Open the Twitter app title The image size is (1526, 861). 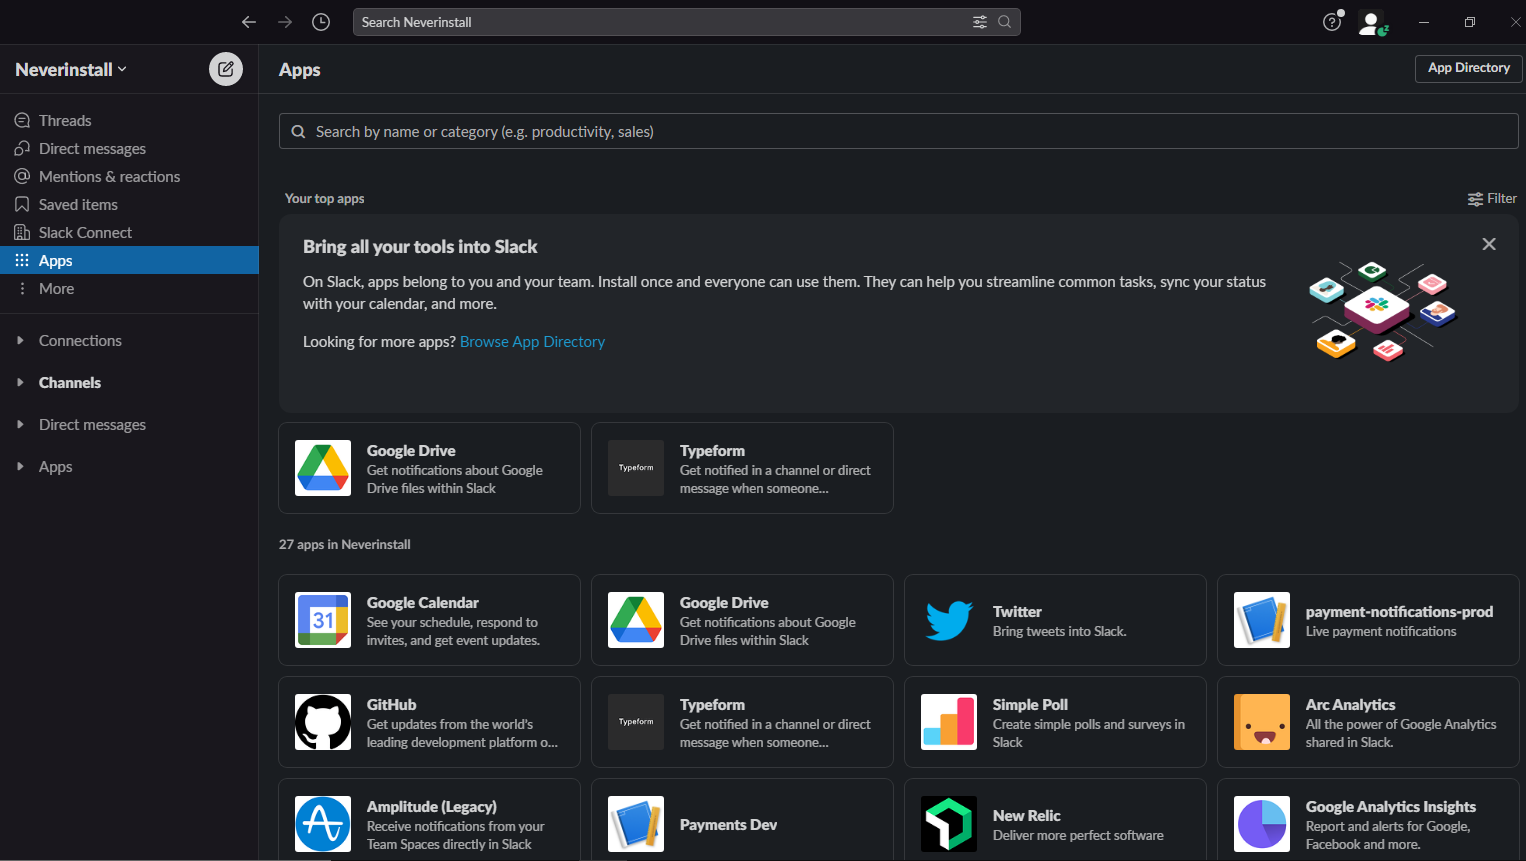(1017, 611)
